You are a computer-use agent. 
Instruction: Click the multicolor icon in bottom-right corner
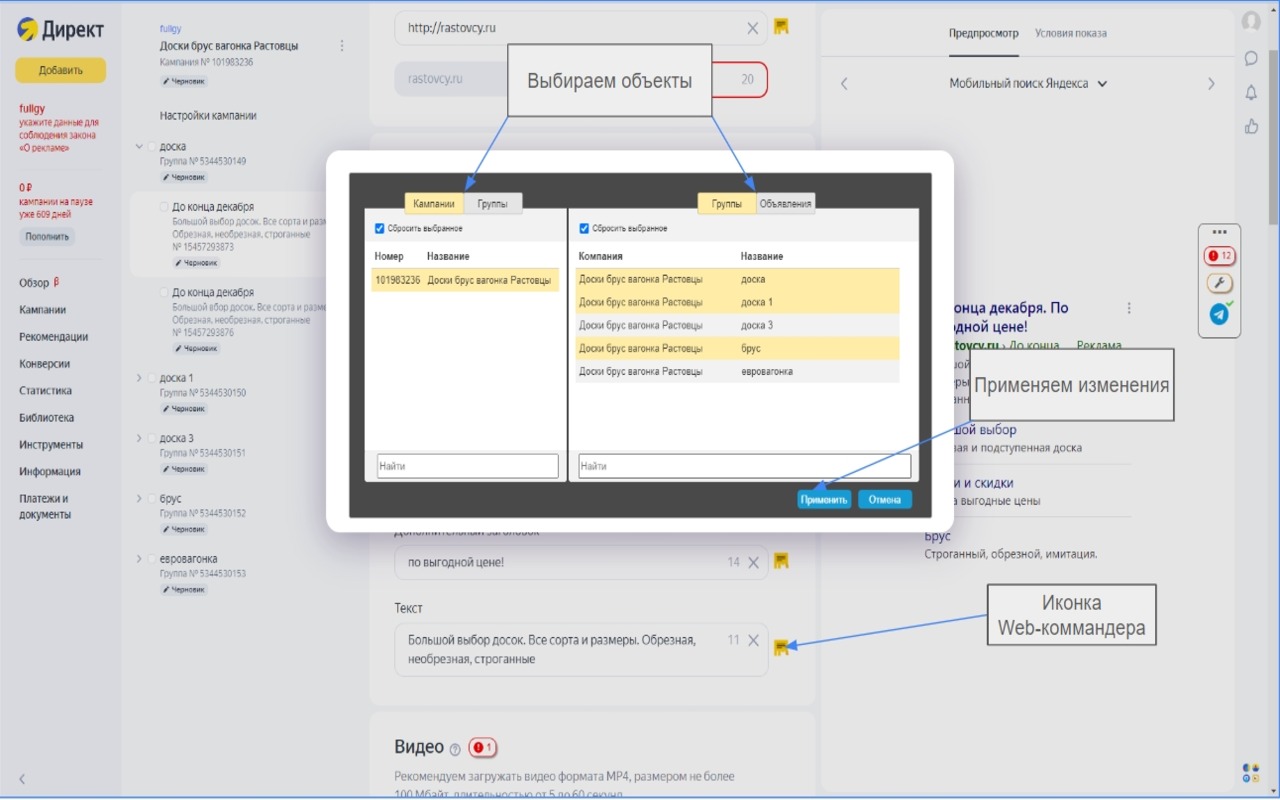click(1251, 773)
